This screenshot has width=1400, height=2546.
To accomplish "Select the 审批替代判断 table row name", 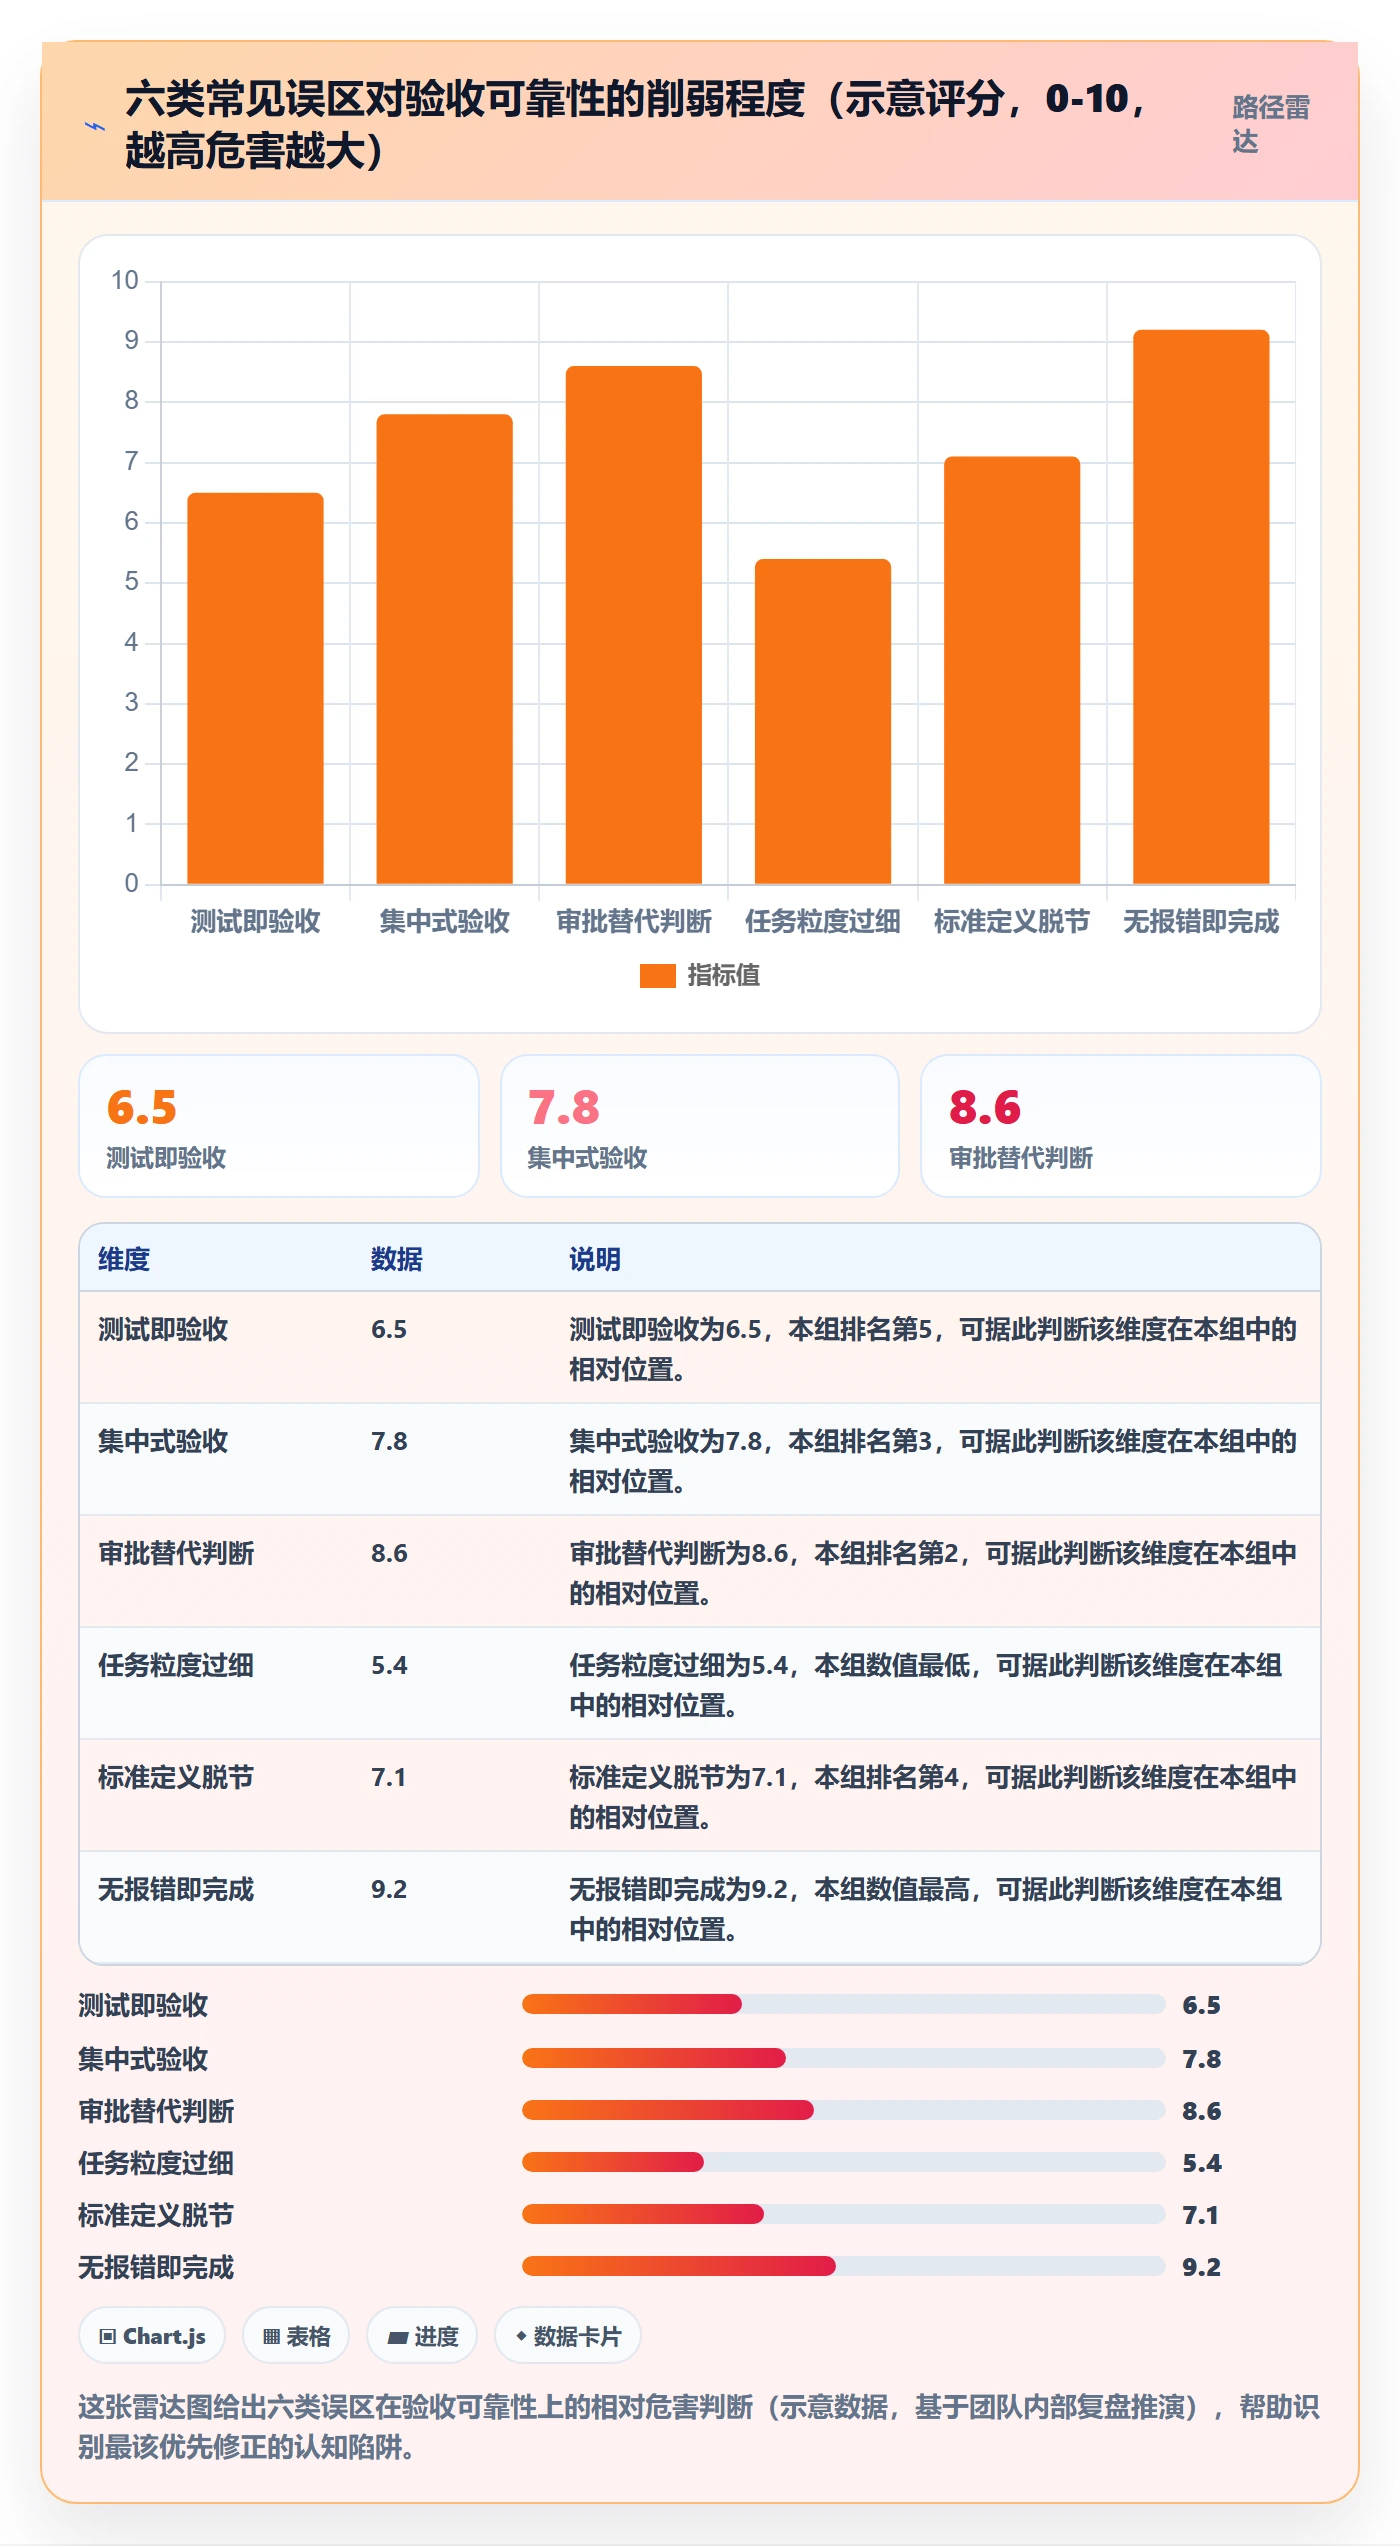I will [x=176, y=1554].
